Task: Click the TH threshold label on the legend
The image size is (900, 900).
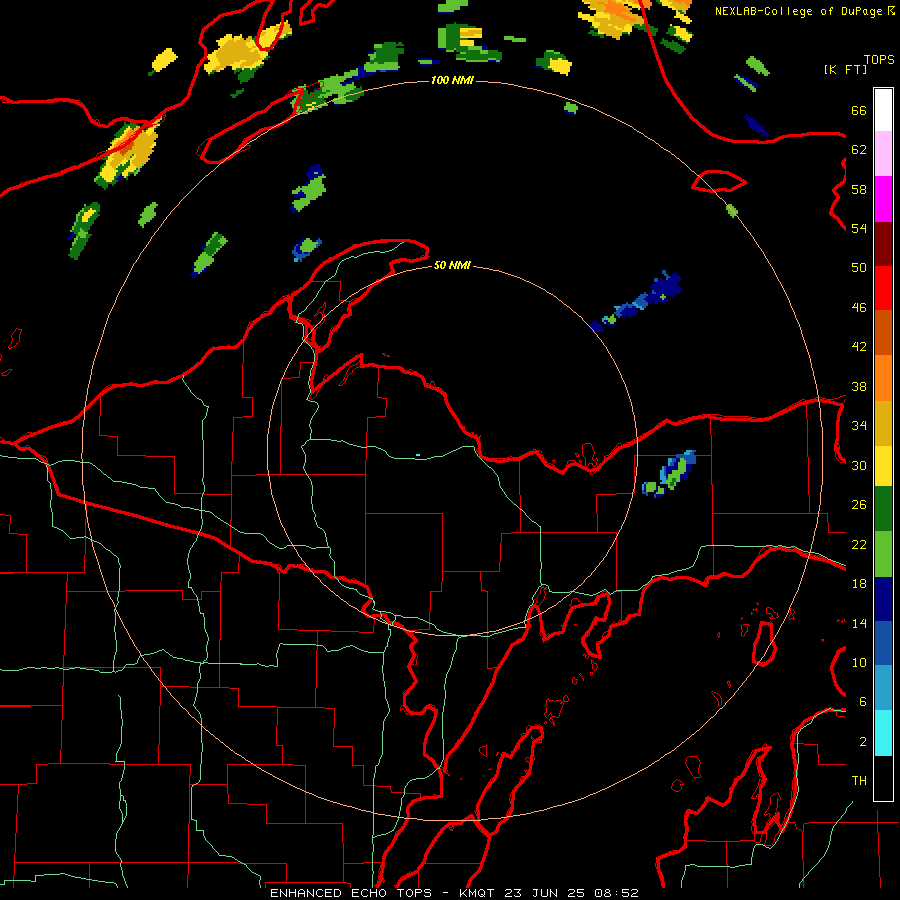Action: click(859, 781)
